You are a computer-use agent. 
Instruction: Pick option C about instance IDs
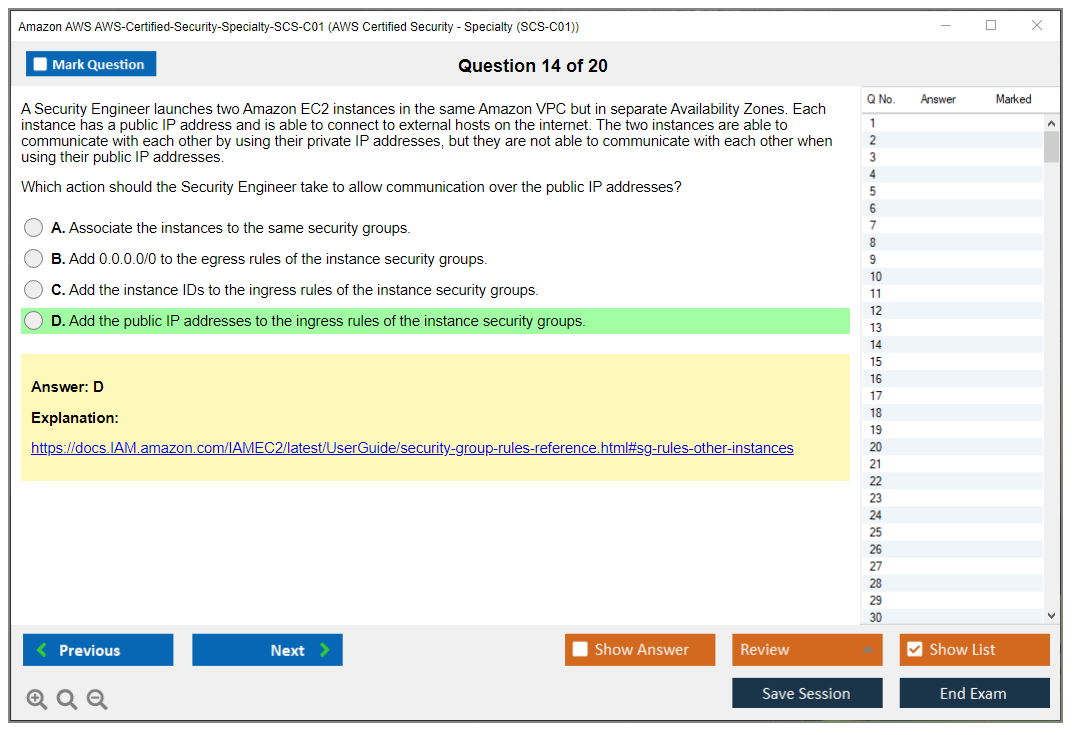click(34, 290)
